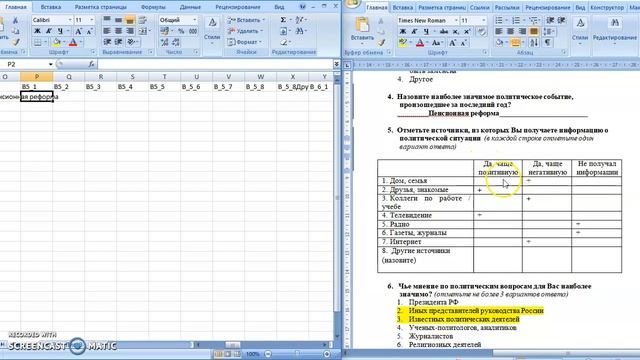
Task: Open Word Абзац group dialog launcher
Action: click(564, 52)
